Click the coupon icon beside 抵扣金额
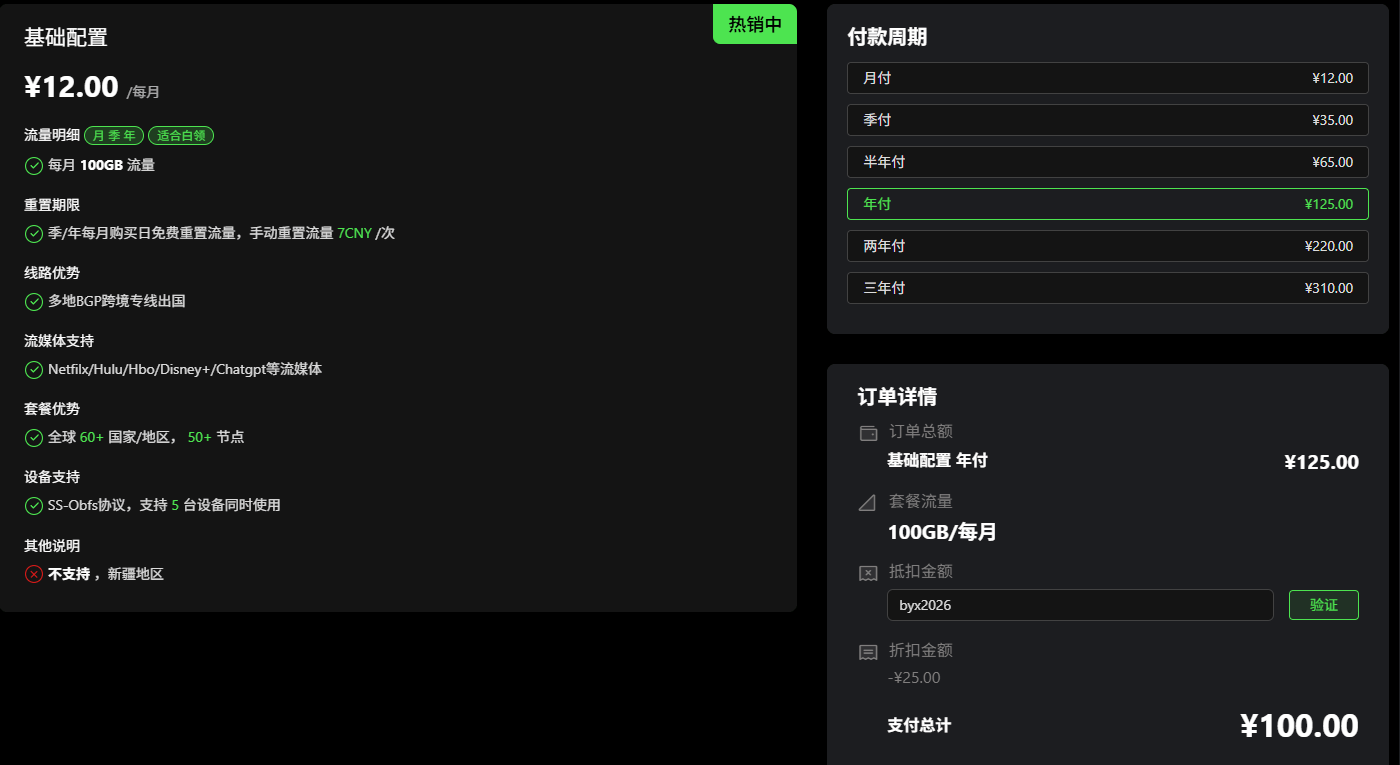The height and width of the screenshot is (765, 1400). pos(867,572)
